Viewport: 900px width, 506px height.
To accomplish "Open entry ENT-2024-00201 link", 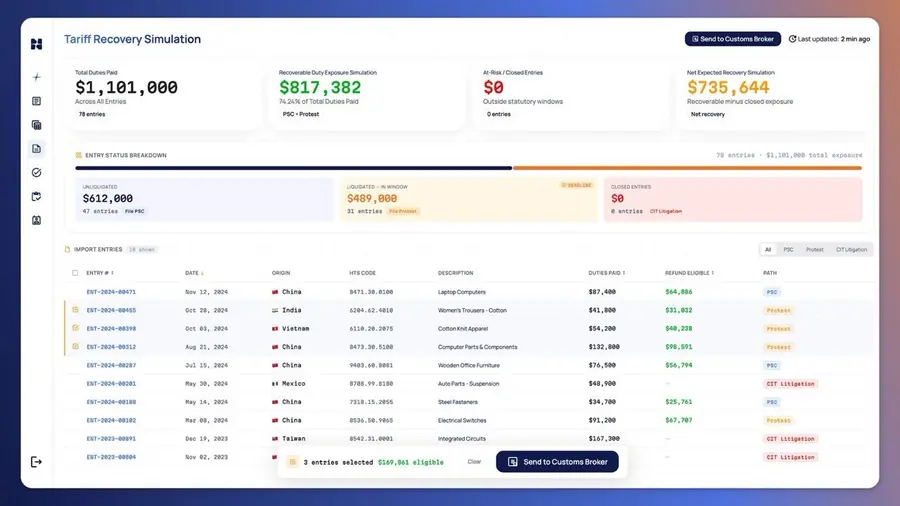I will coord(111,384).
